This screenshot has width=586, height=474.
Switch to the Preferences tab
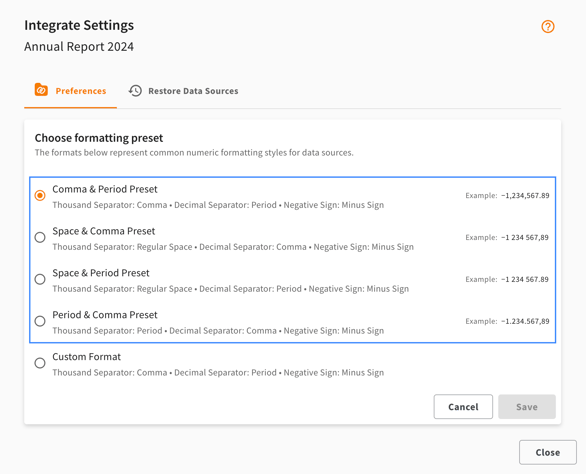(70, 91)
